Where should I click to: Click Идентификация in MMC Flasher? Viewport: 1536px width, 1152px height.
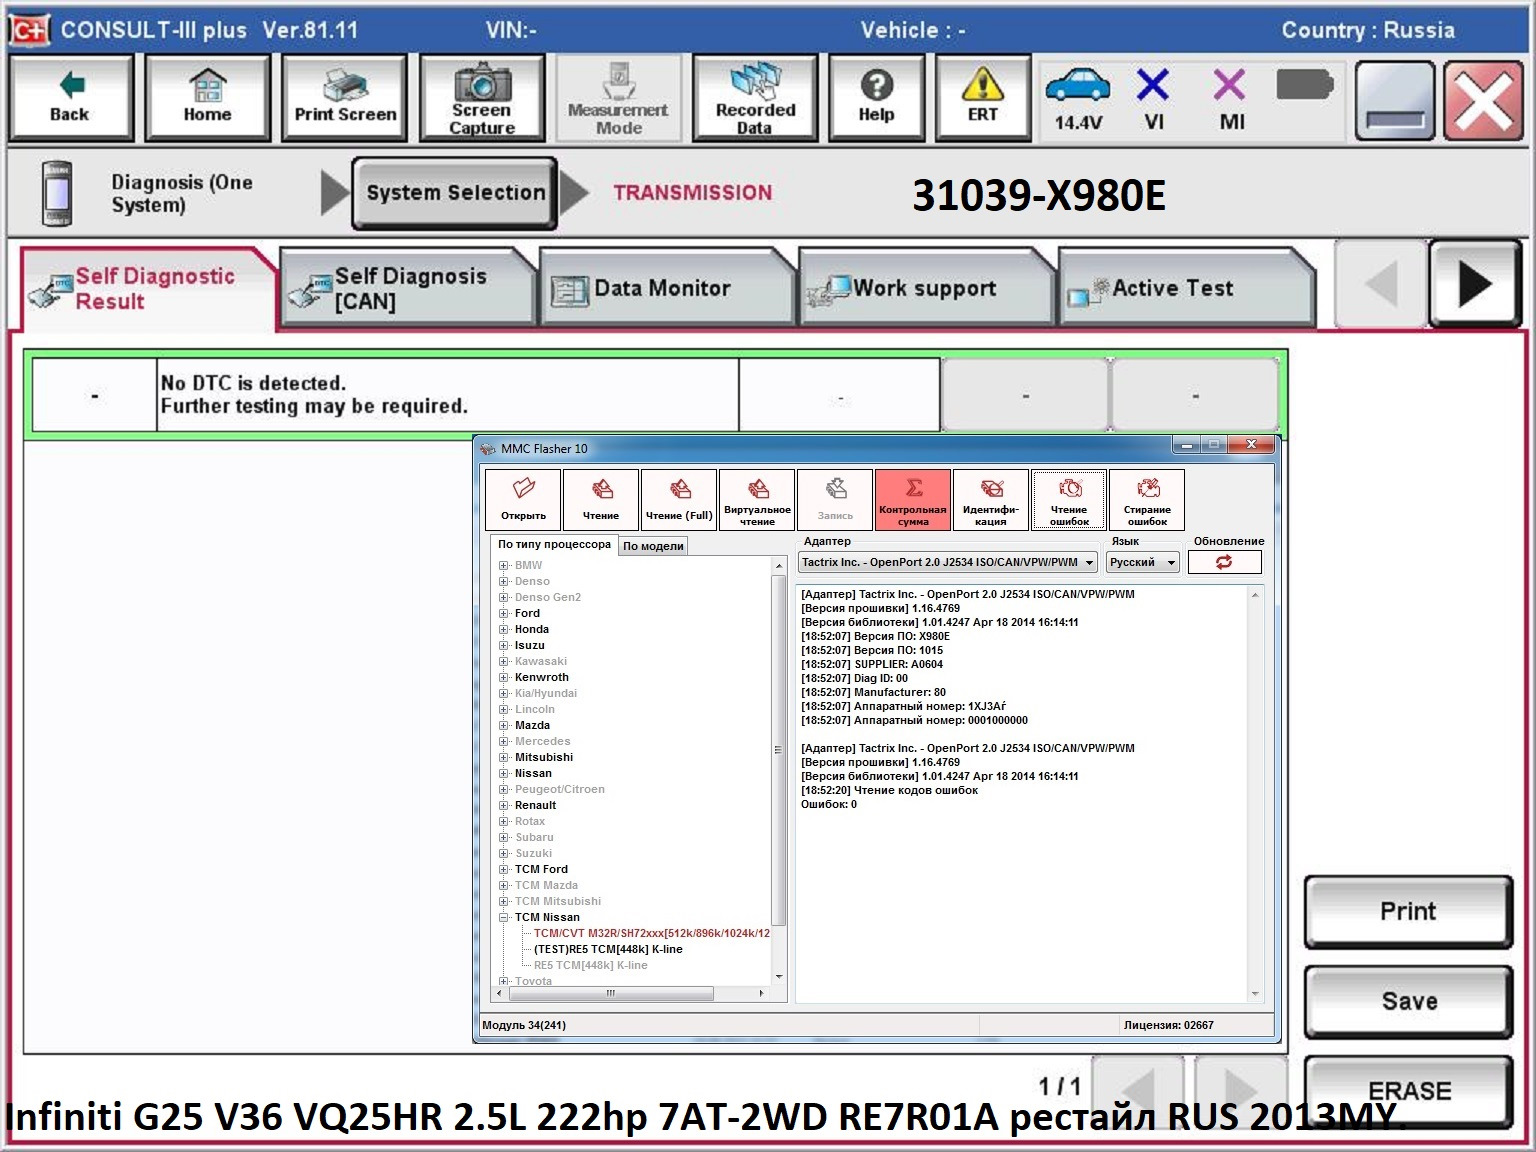991,499
